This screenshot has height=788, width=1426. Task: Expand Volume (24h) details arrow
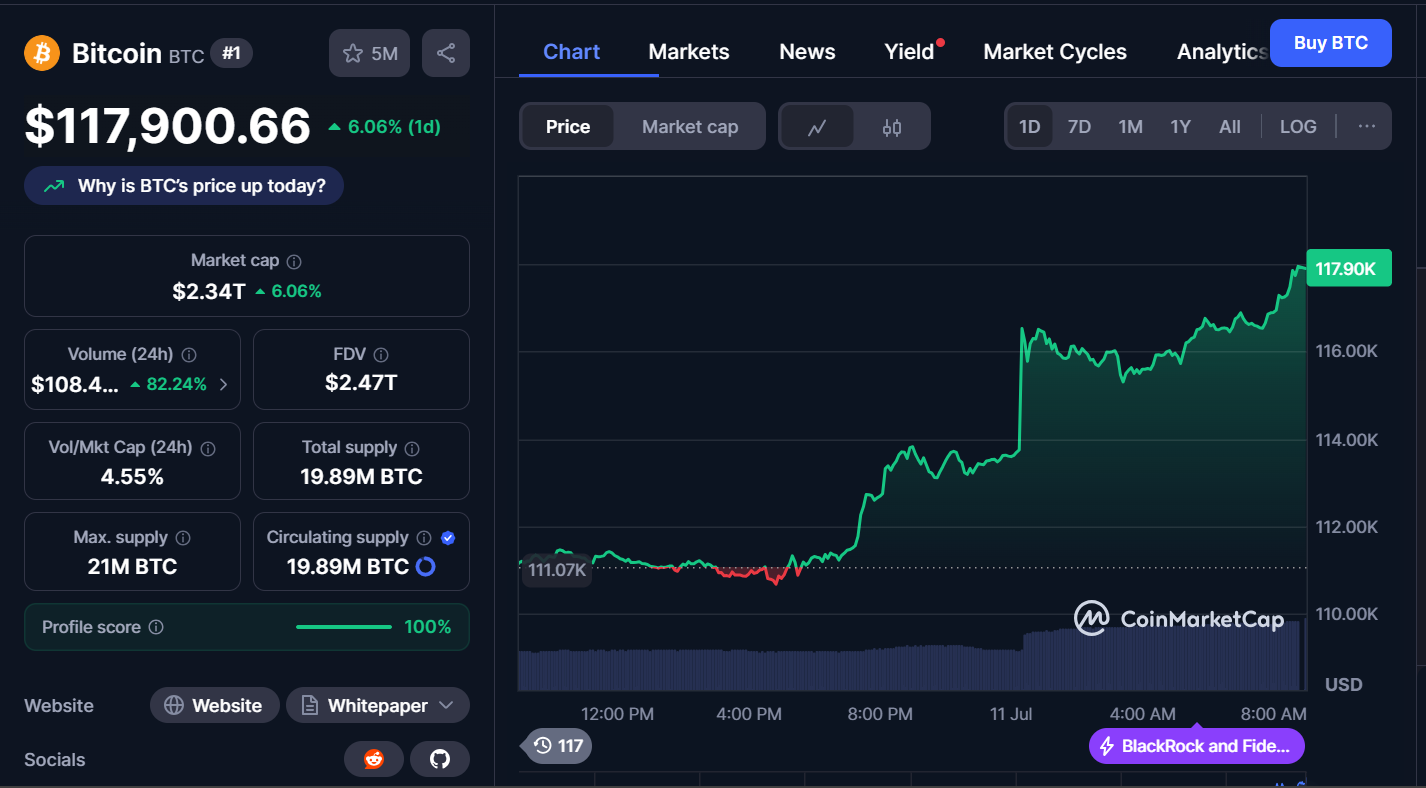pyautogui.click(x=223, y=384)
